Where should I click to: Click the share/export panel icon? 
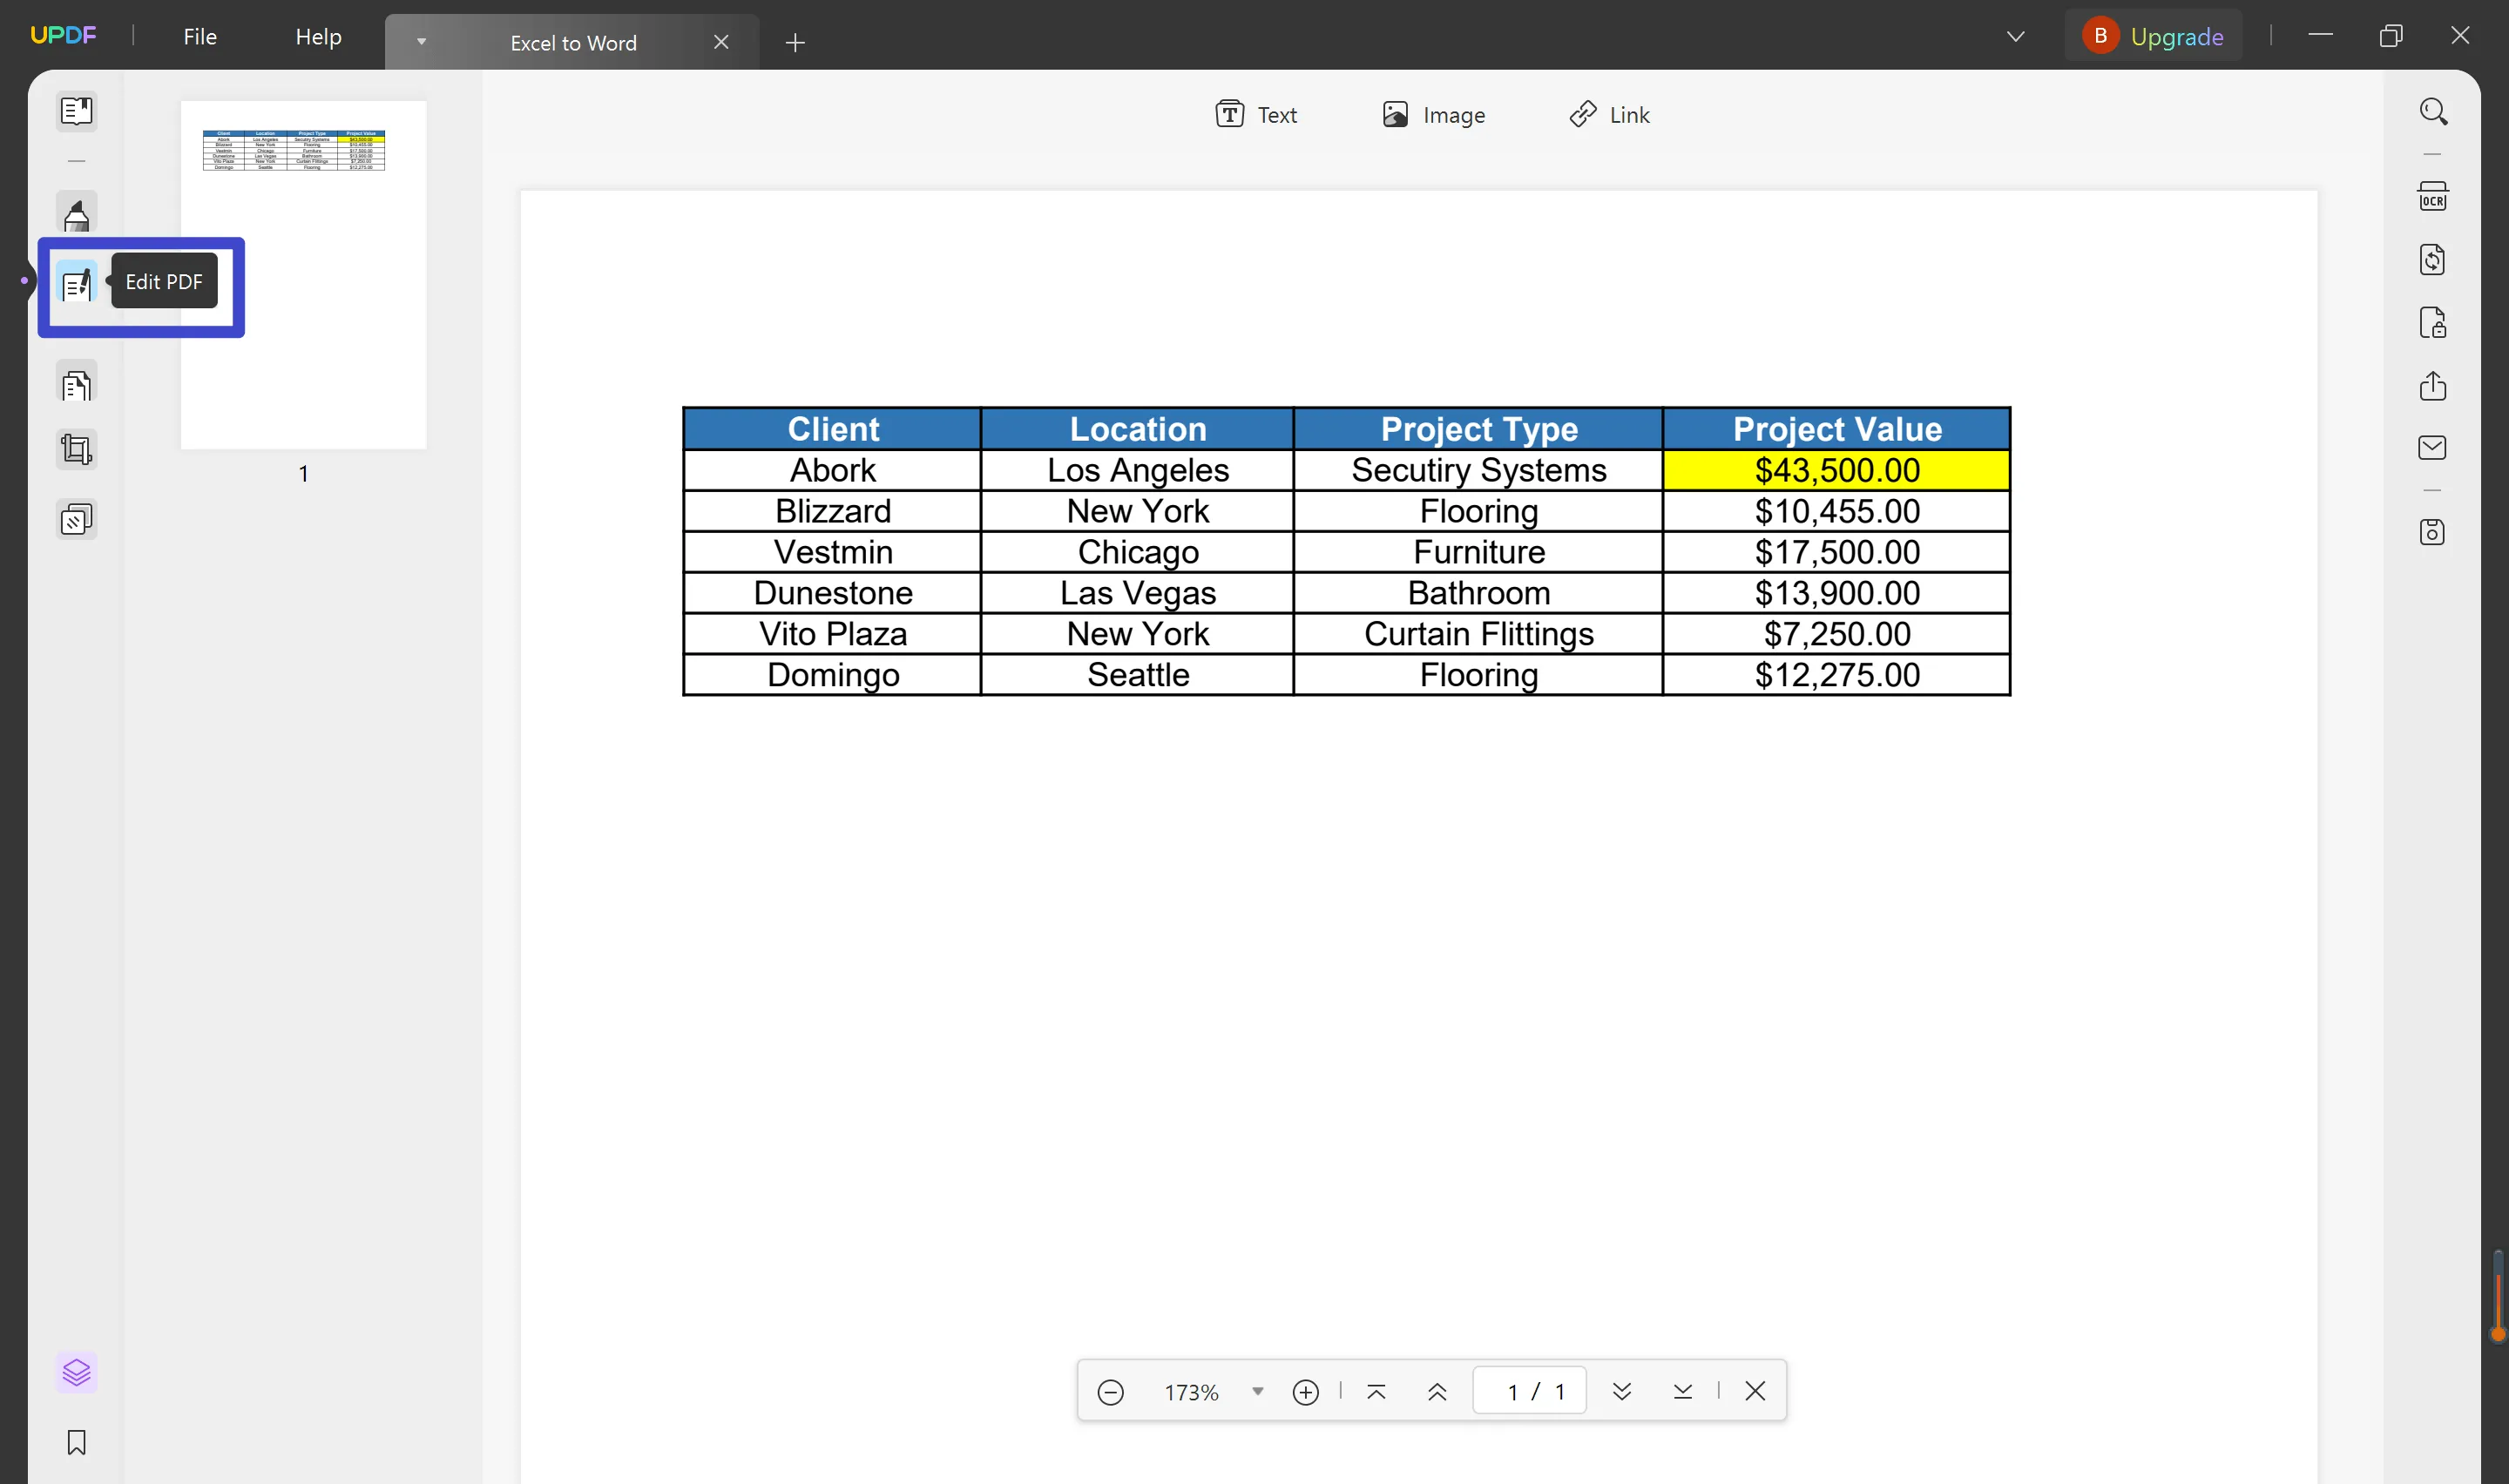[x=2435, y=385]
